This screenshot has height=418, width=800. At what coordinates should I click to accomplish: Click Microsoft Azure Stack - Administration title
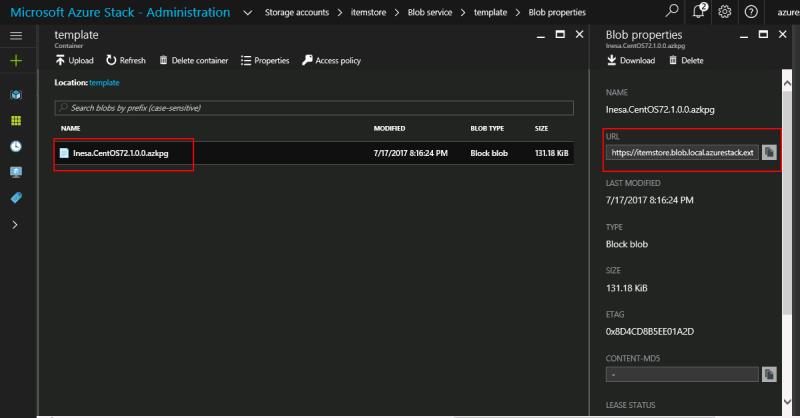coord(120,12)
